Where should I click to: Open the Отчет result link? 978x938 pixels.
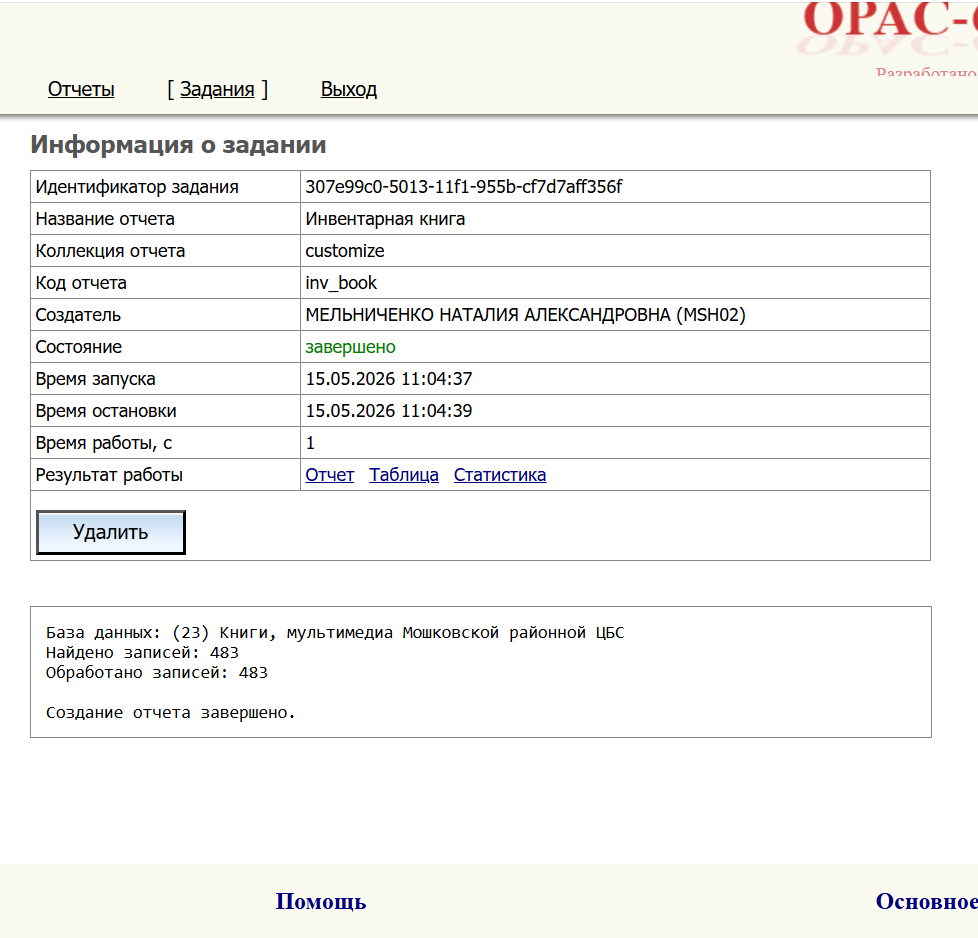coord(329,475)
